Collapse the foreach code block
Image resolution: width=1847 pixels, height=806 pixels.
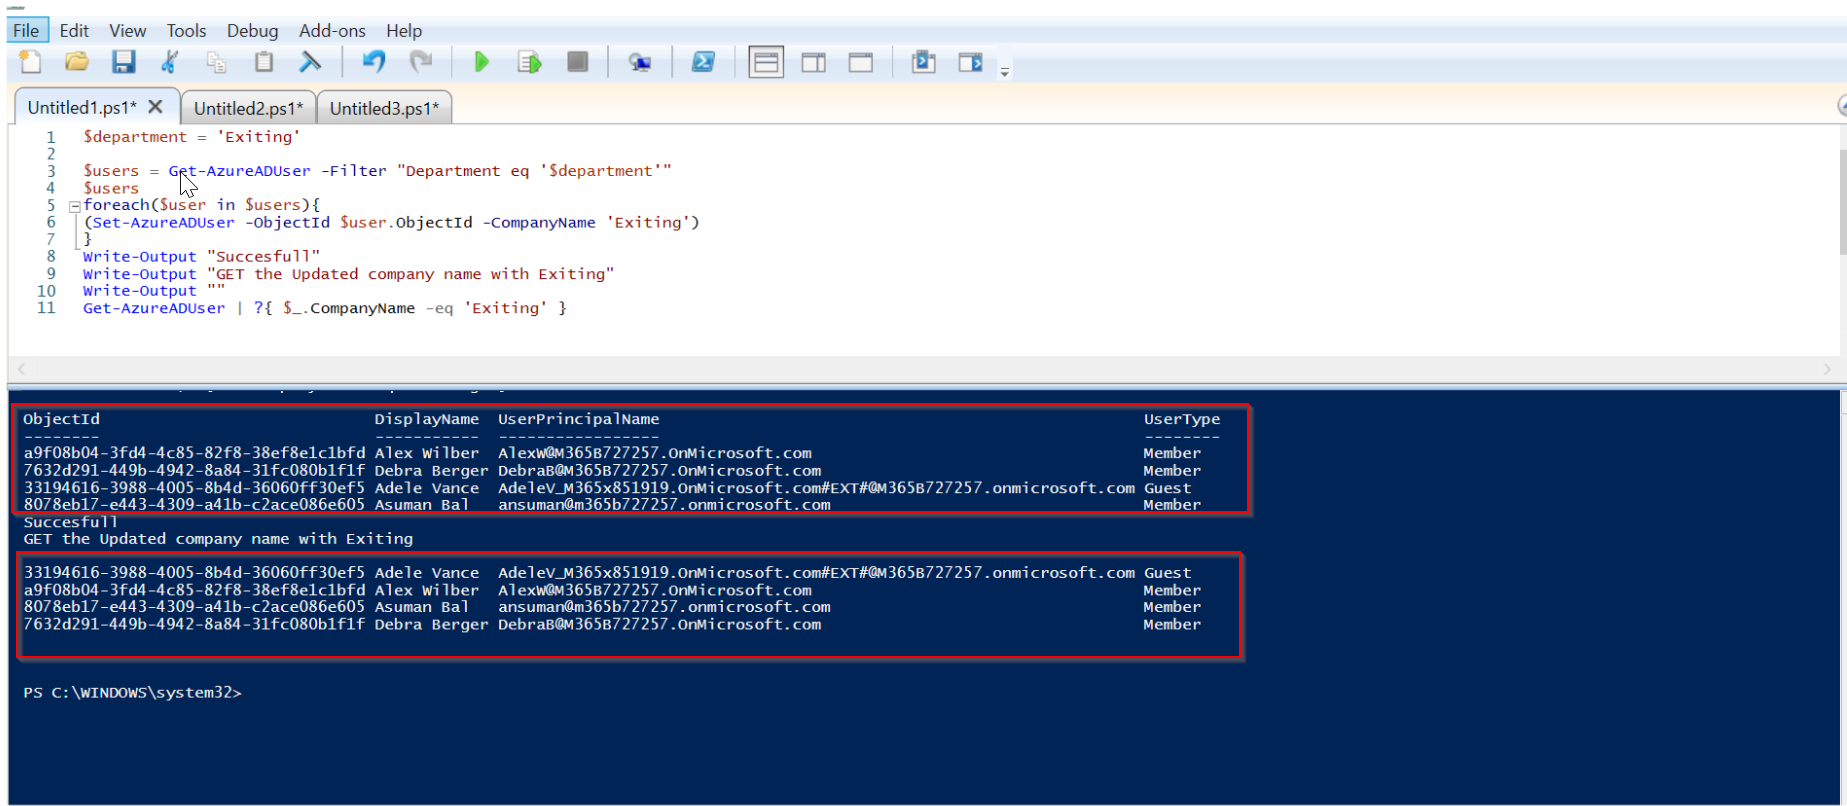pyautogui.click(x=74, y=206)
